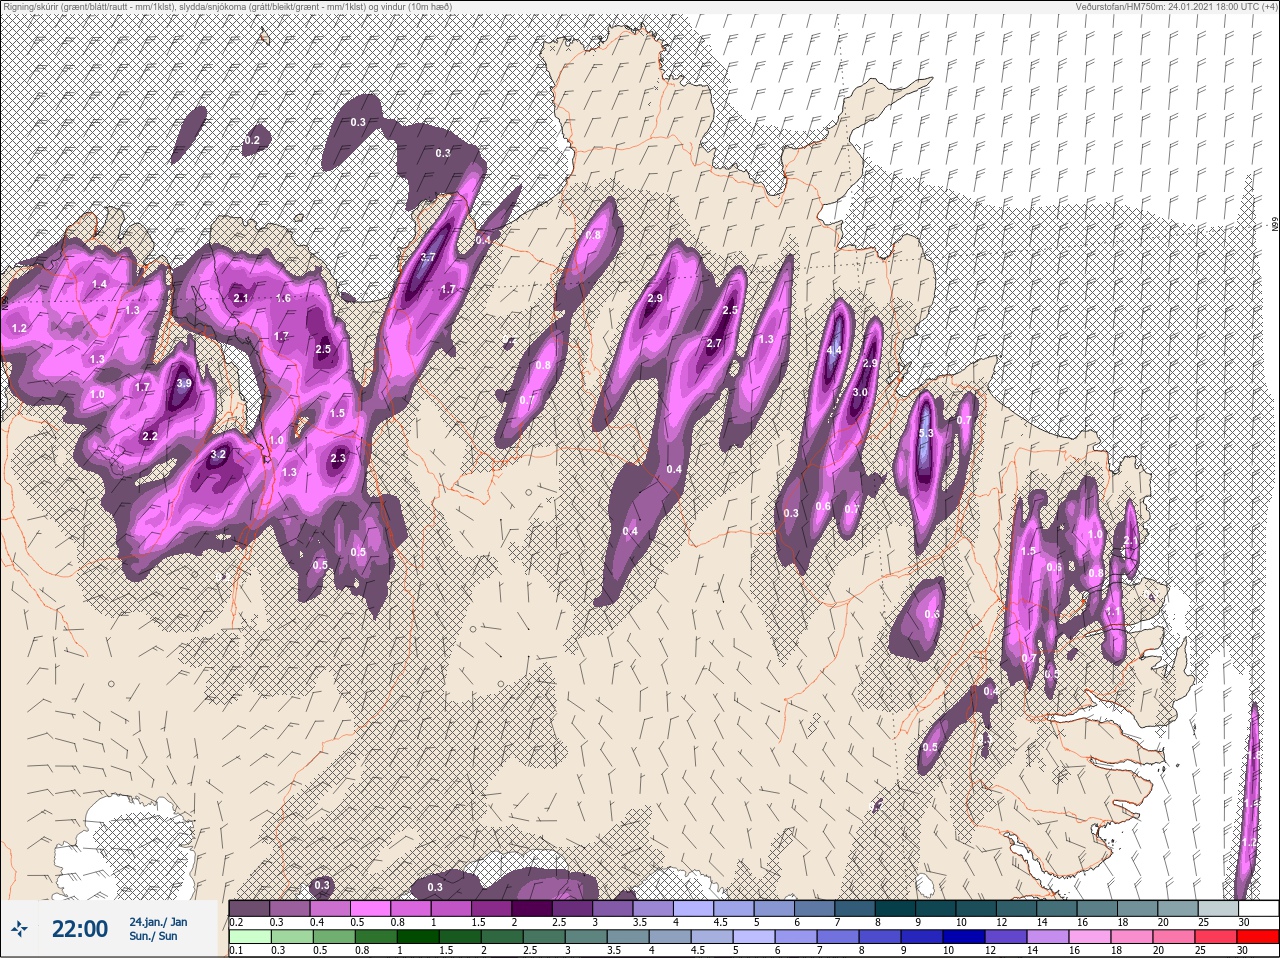The width and height of the screenshot is (1280, 958).
Task: Pick the lower legend pale green swatch labeled 0.1
Action: click(250, 937)
